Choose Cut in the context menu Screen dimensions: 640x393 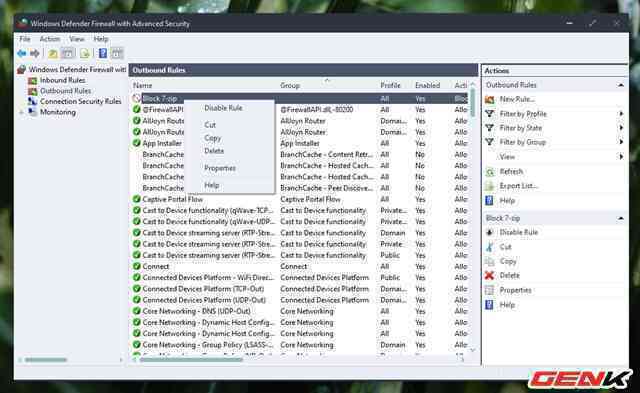210,125
